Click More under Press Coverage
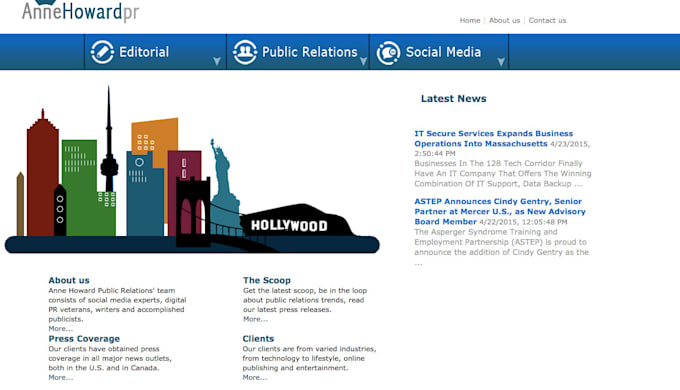 (x=61, y=377)
